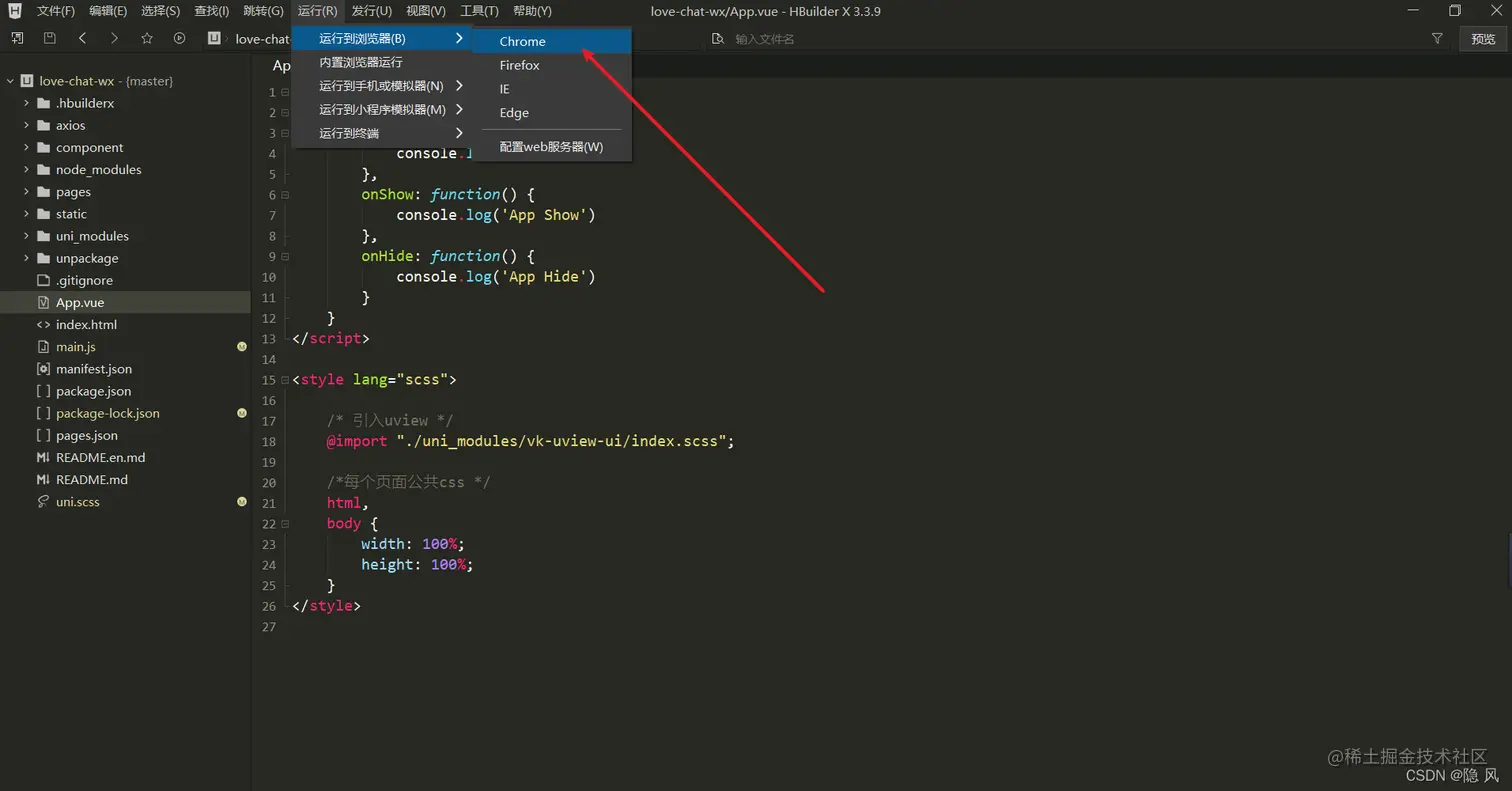Open the 帮助(Y) menu
The image size is (1512, 791).
coord(532,11)
